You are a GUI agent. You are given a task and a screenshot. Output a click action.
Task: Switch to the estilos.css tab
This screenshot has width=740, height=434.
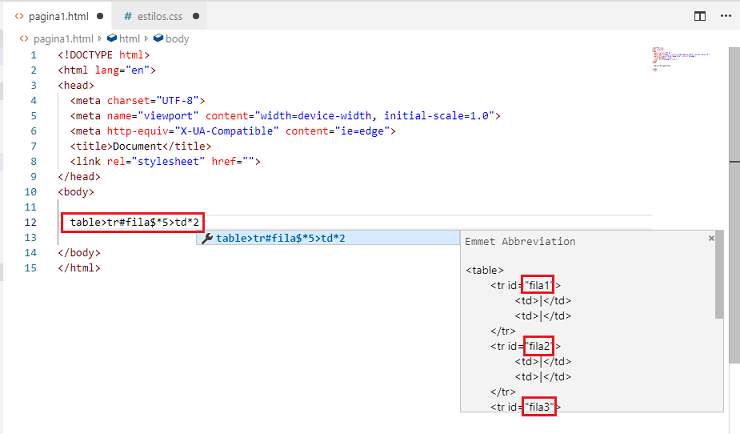coord(160,16)
